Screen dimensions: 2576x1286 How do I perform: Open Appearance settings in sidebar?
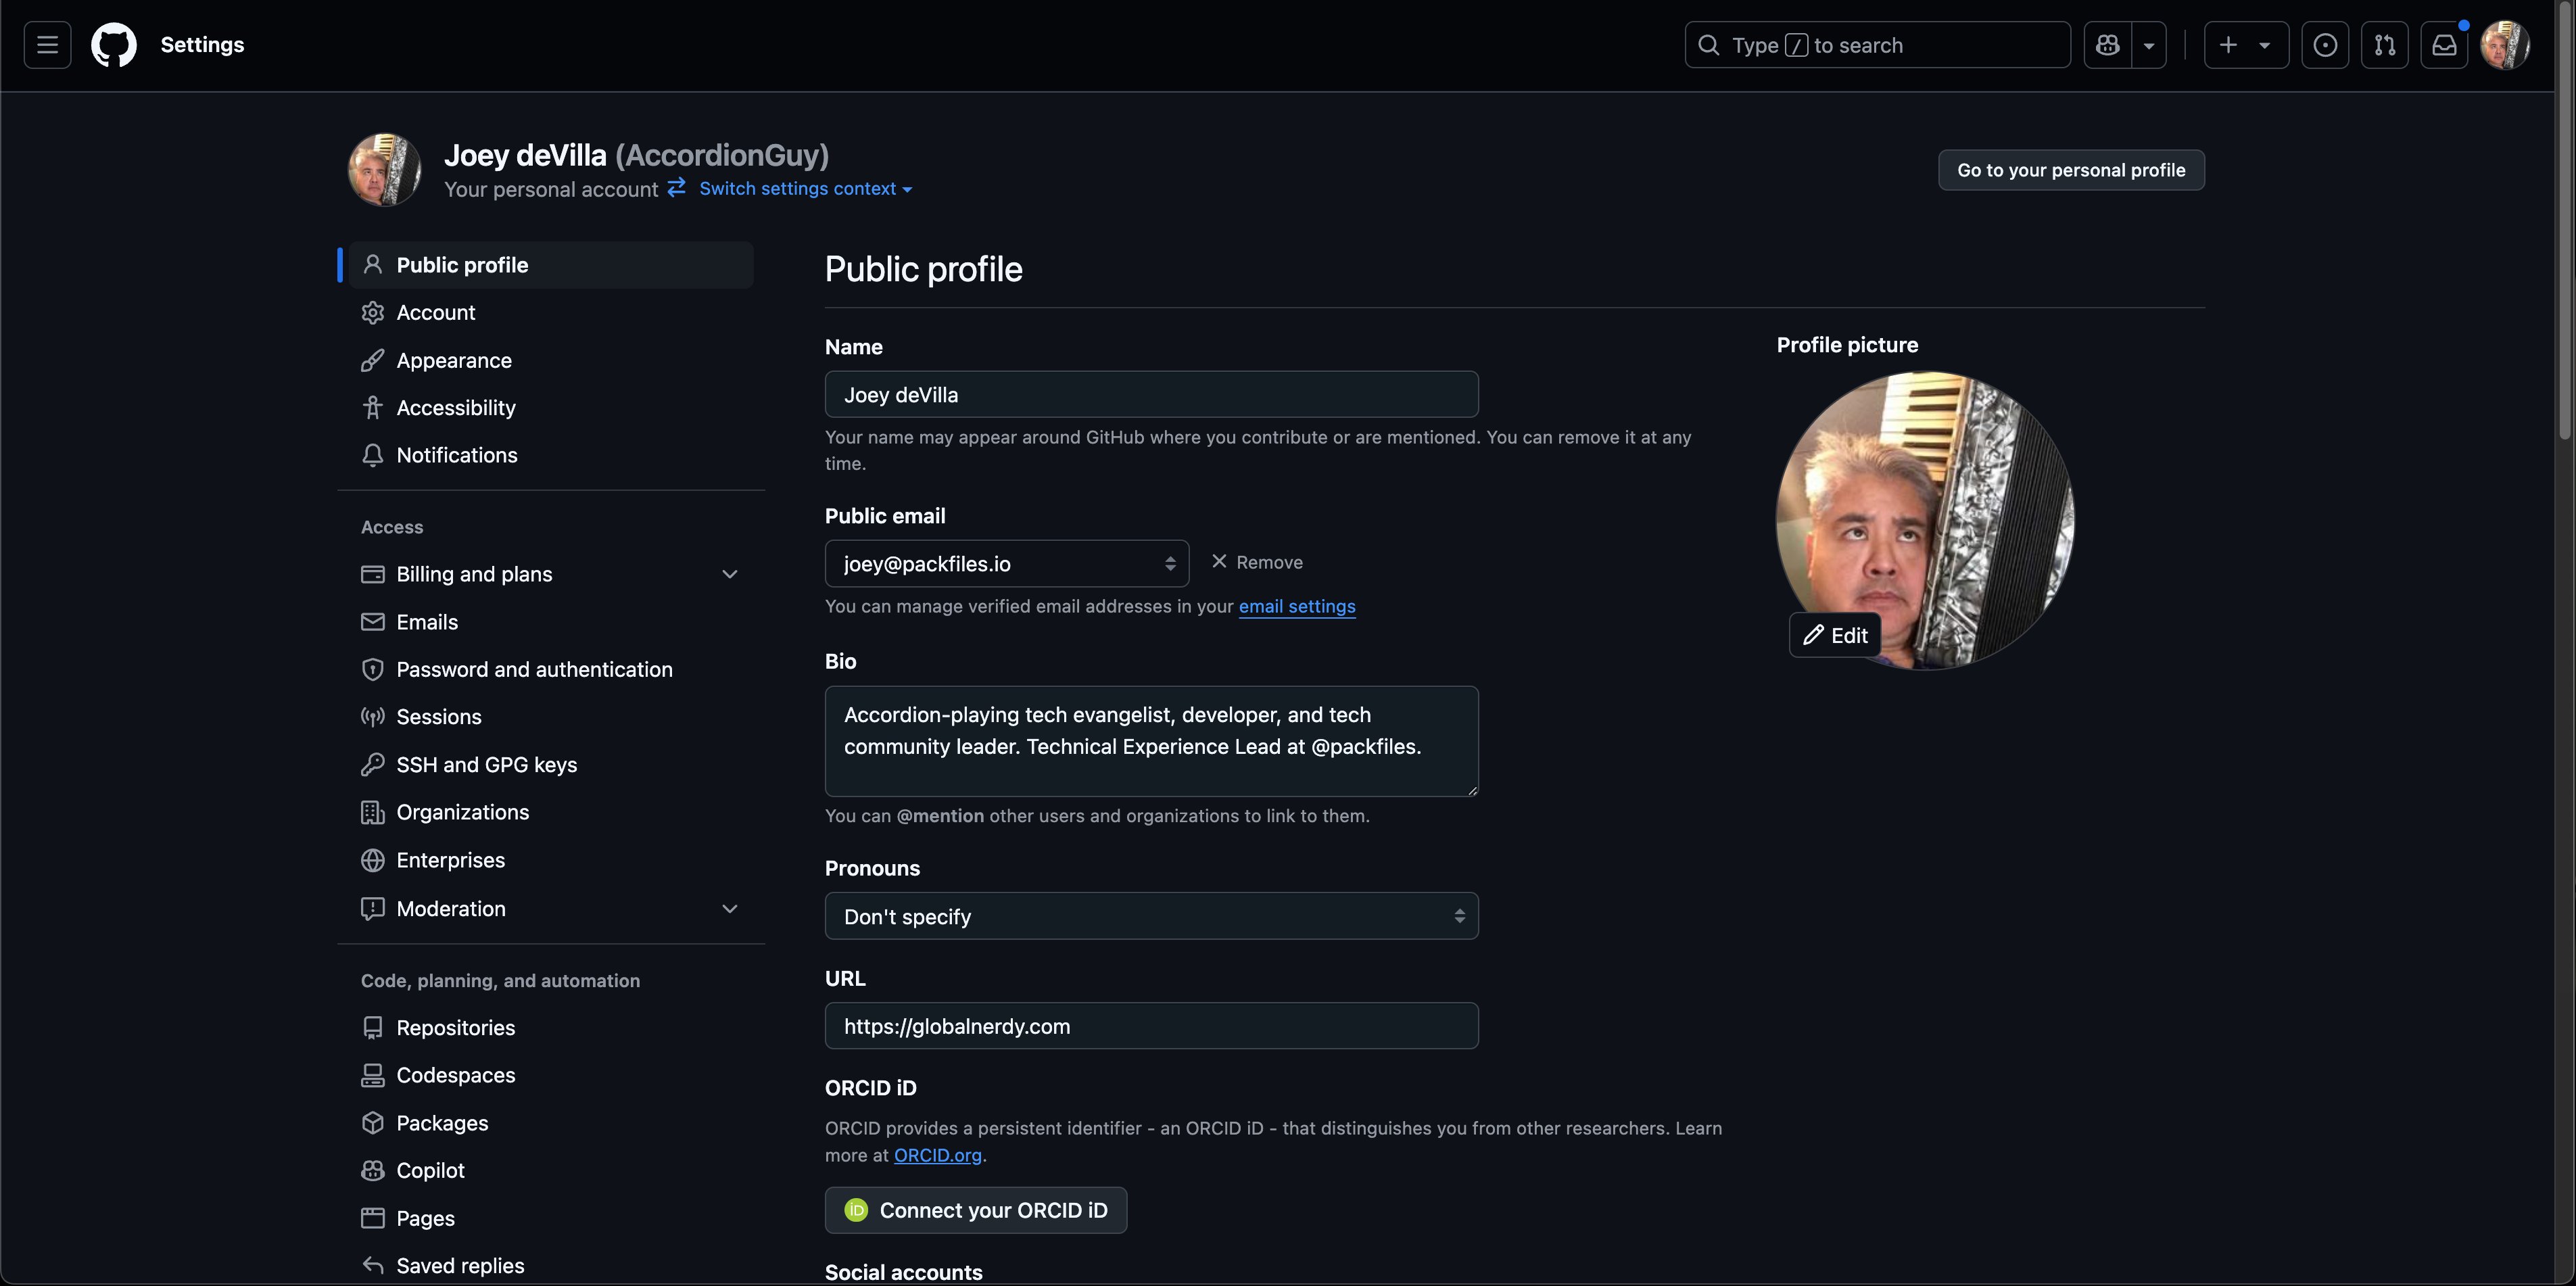click(551, 360)
